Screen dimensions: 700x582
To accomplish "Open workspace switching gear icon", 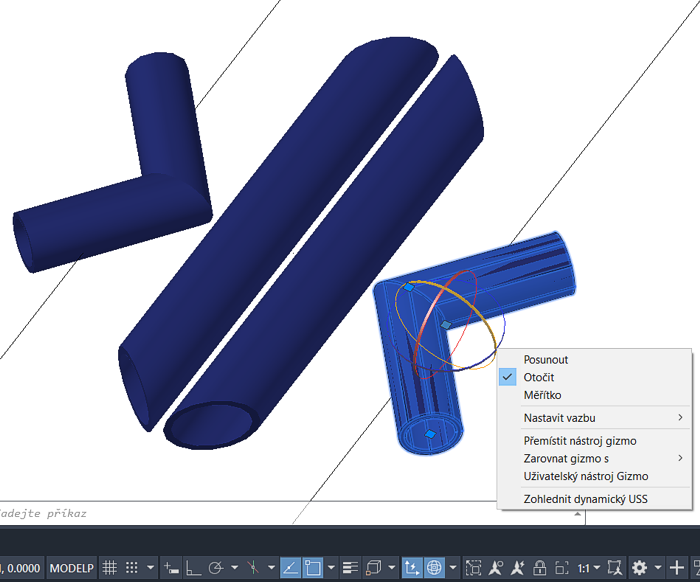I will tap(639, 567).
